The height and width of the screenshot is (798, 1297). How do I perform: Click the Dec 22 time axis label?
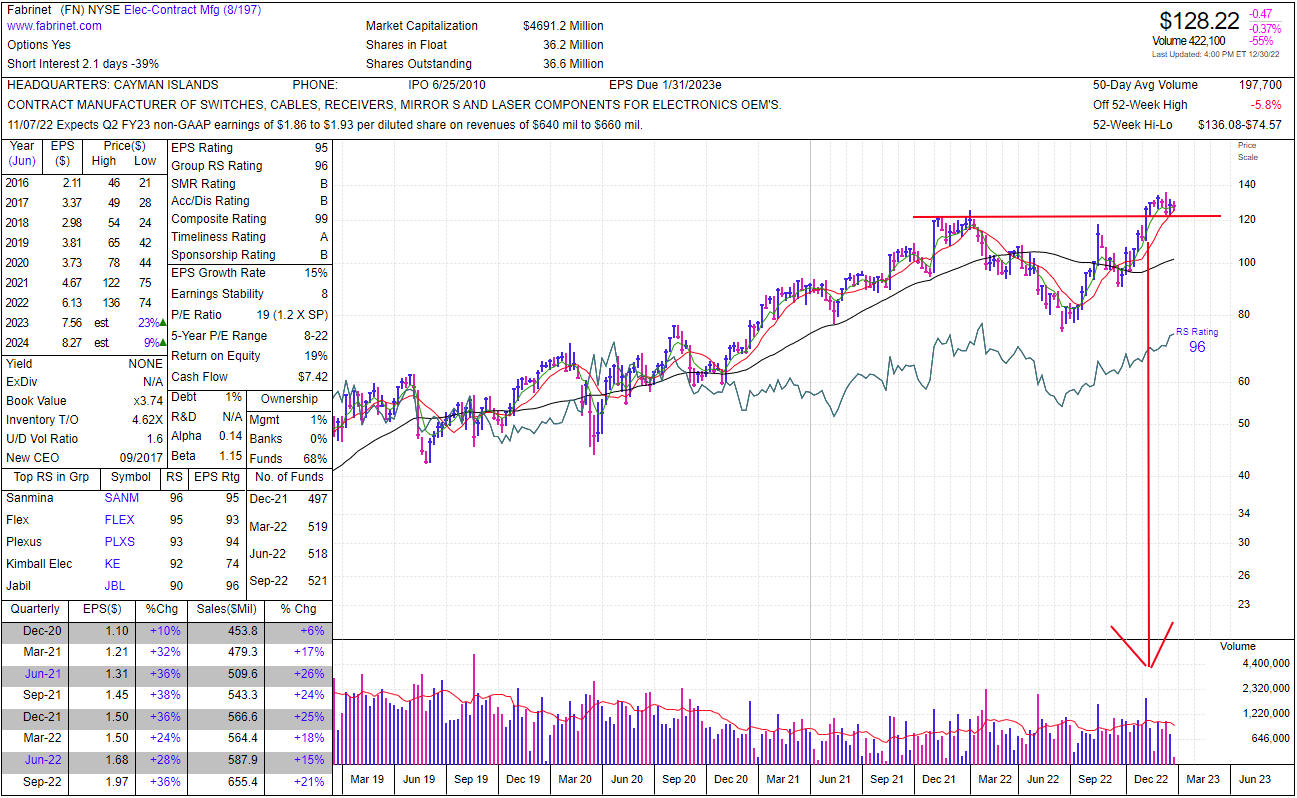[1150, 779]
